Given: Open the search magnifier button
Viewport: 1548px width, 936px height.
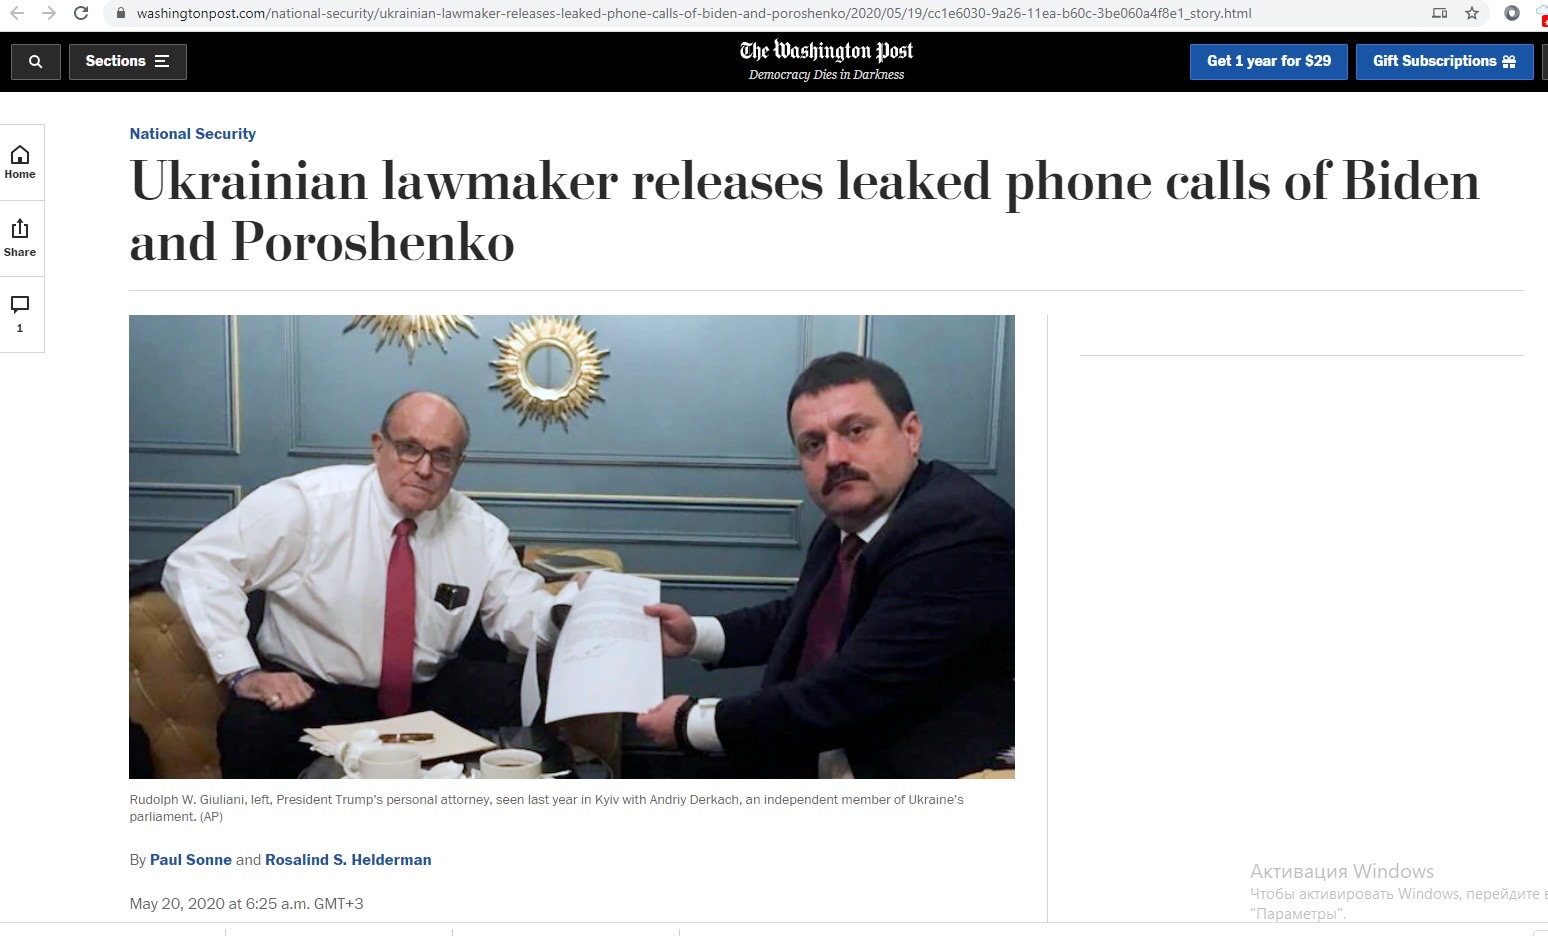Looking at the screenshot, I should point(36,62).
